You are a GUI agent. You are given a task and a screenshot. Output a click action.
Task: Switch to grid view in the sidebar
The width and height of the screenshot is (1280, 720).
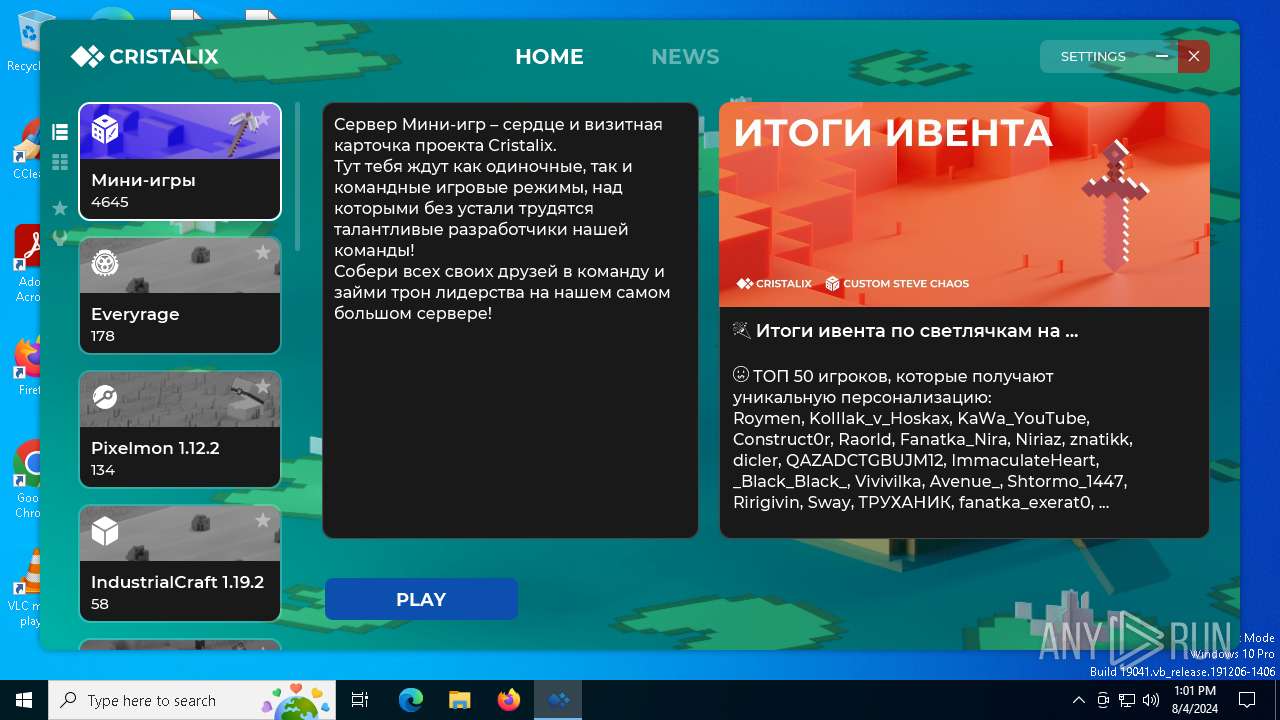[60, 162]
